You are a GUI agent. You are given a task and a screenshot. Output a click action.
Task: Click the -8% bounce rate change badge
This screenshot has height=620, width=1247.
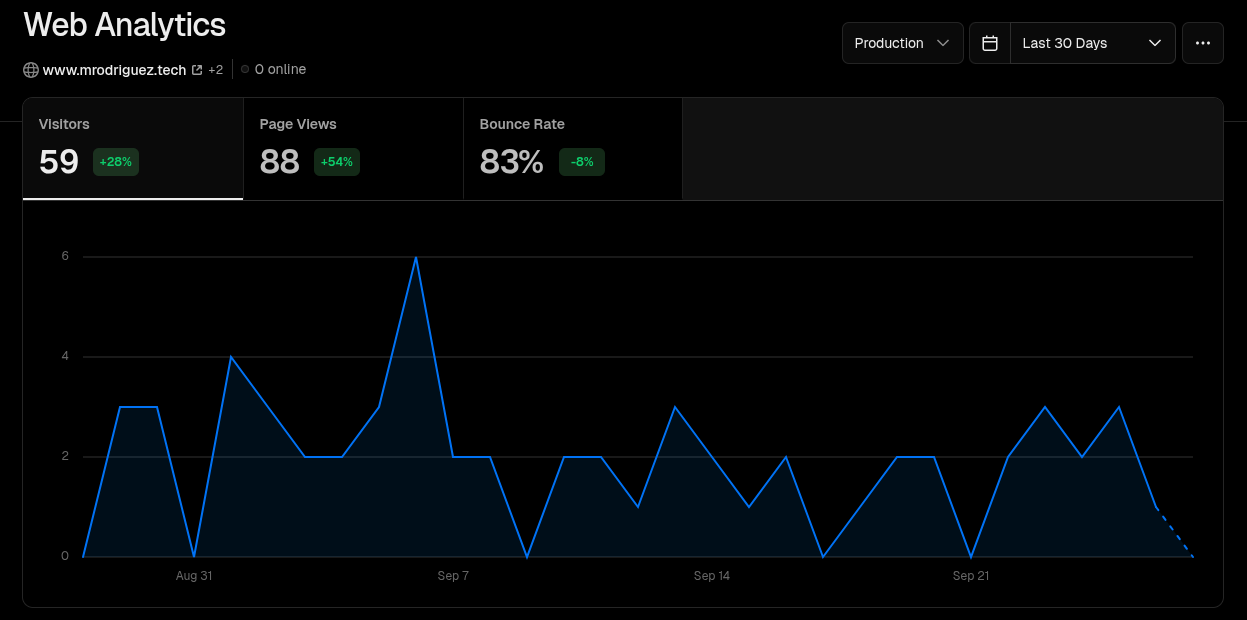pos(582,162)
